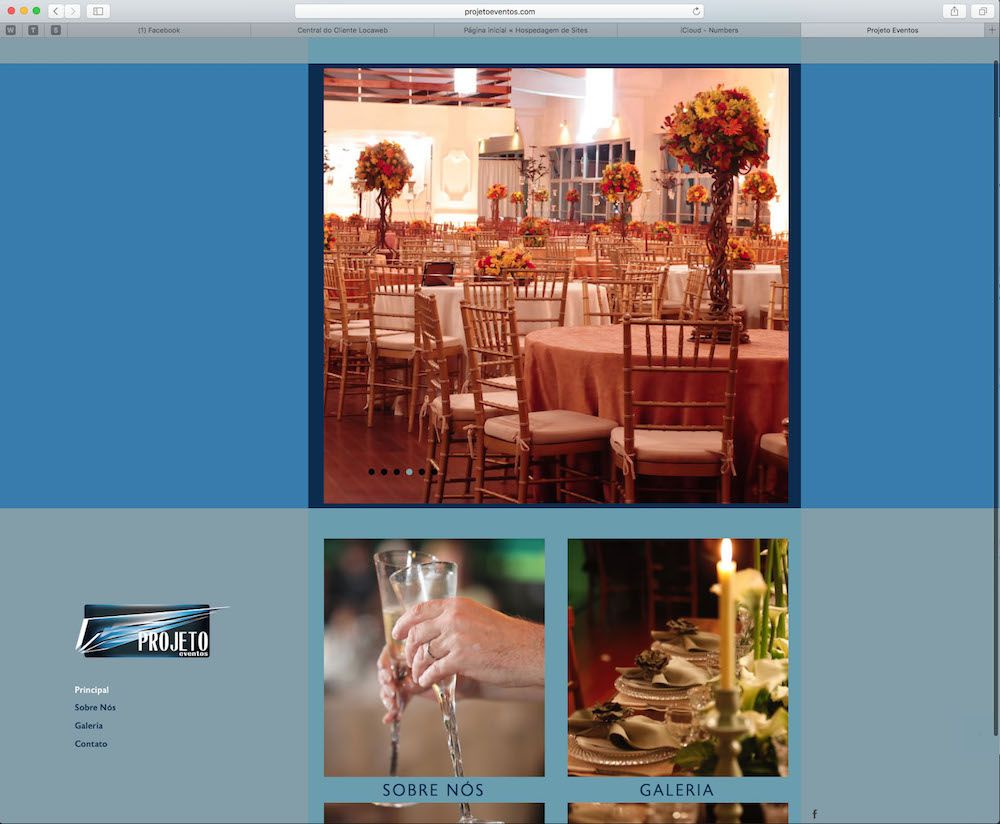Viewport: 1000px width, 824px height.
Task: Click the highlighted fourth slideshow dot
Action: tap(409, 471)
